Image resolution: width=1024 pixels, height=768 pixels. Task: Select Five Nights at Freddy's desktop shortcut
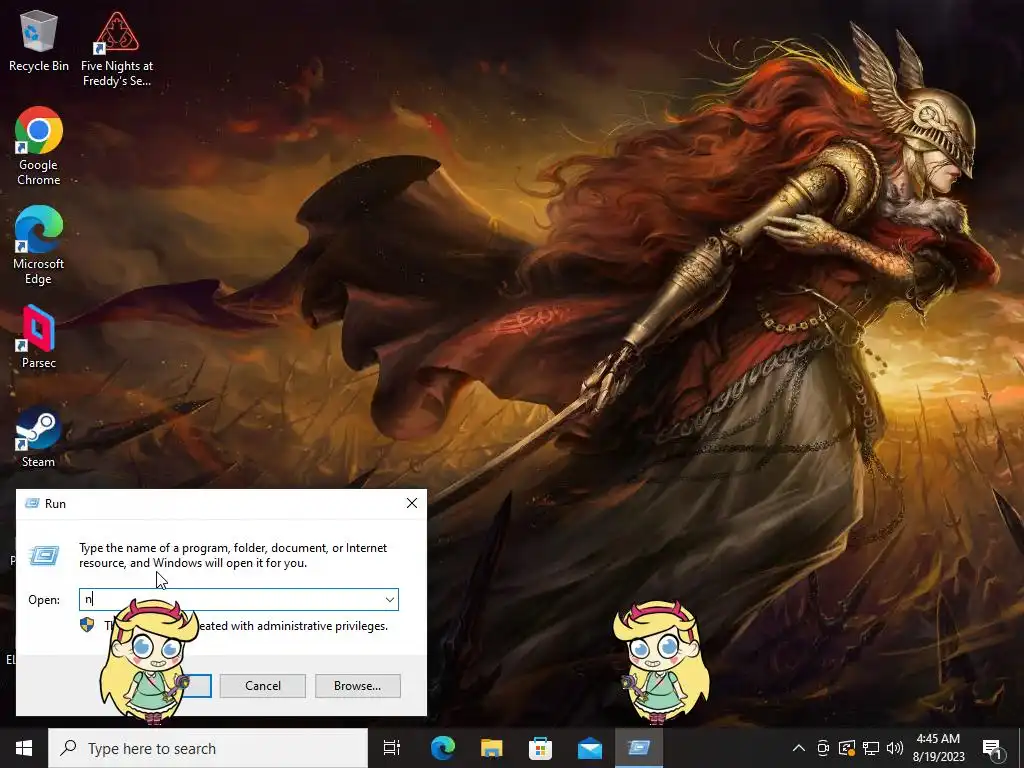pyautogui.click(x=117, y=48)
